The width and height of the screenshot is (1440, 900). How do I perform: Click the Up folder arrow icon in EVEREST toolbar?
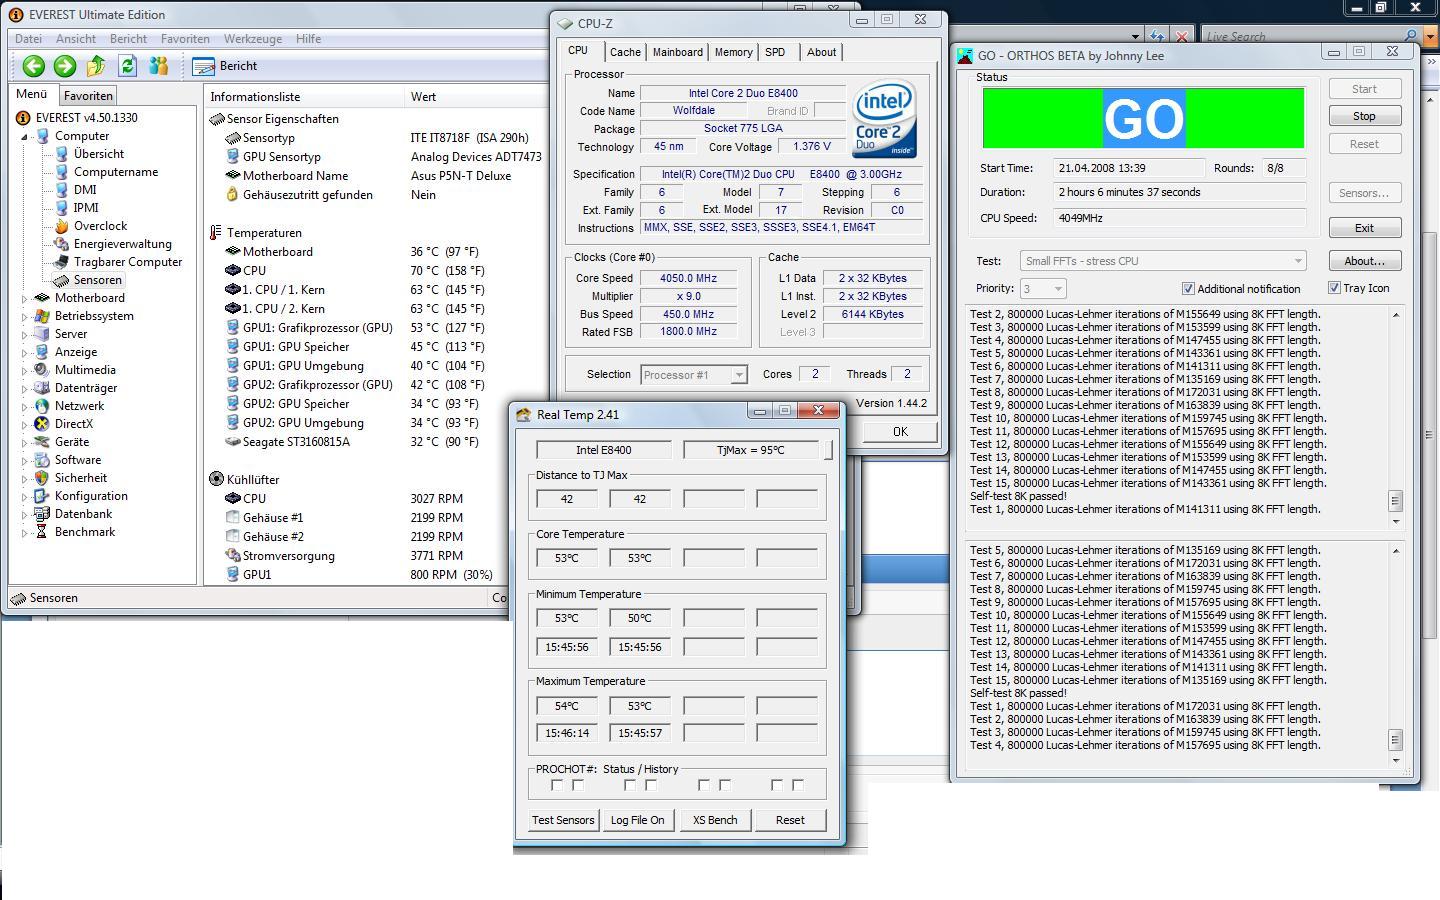96,66
